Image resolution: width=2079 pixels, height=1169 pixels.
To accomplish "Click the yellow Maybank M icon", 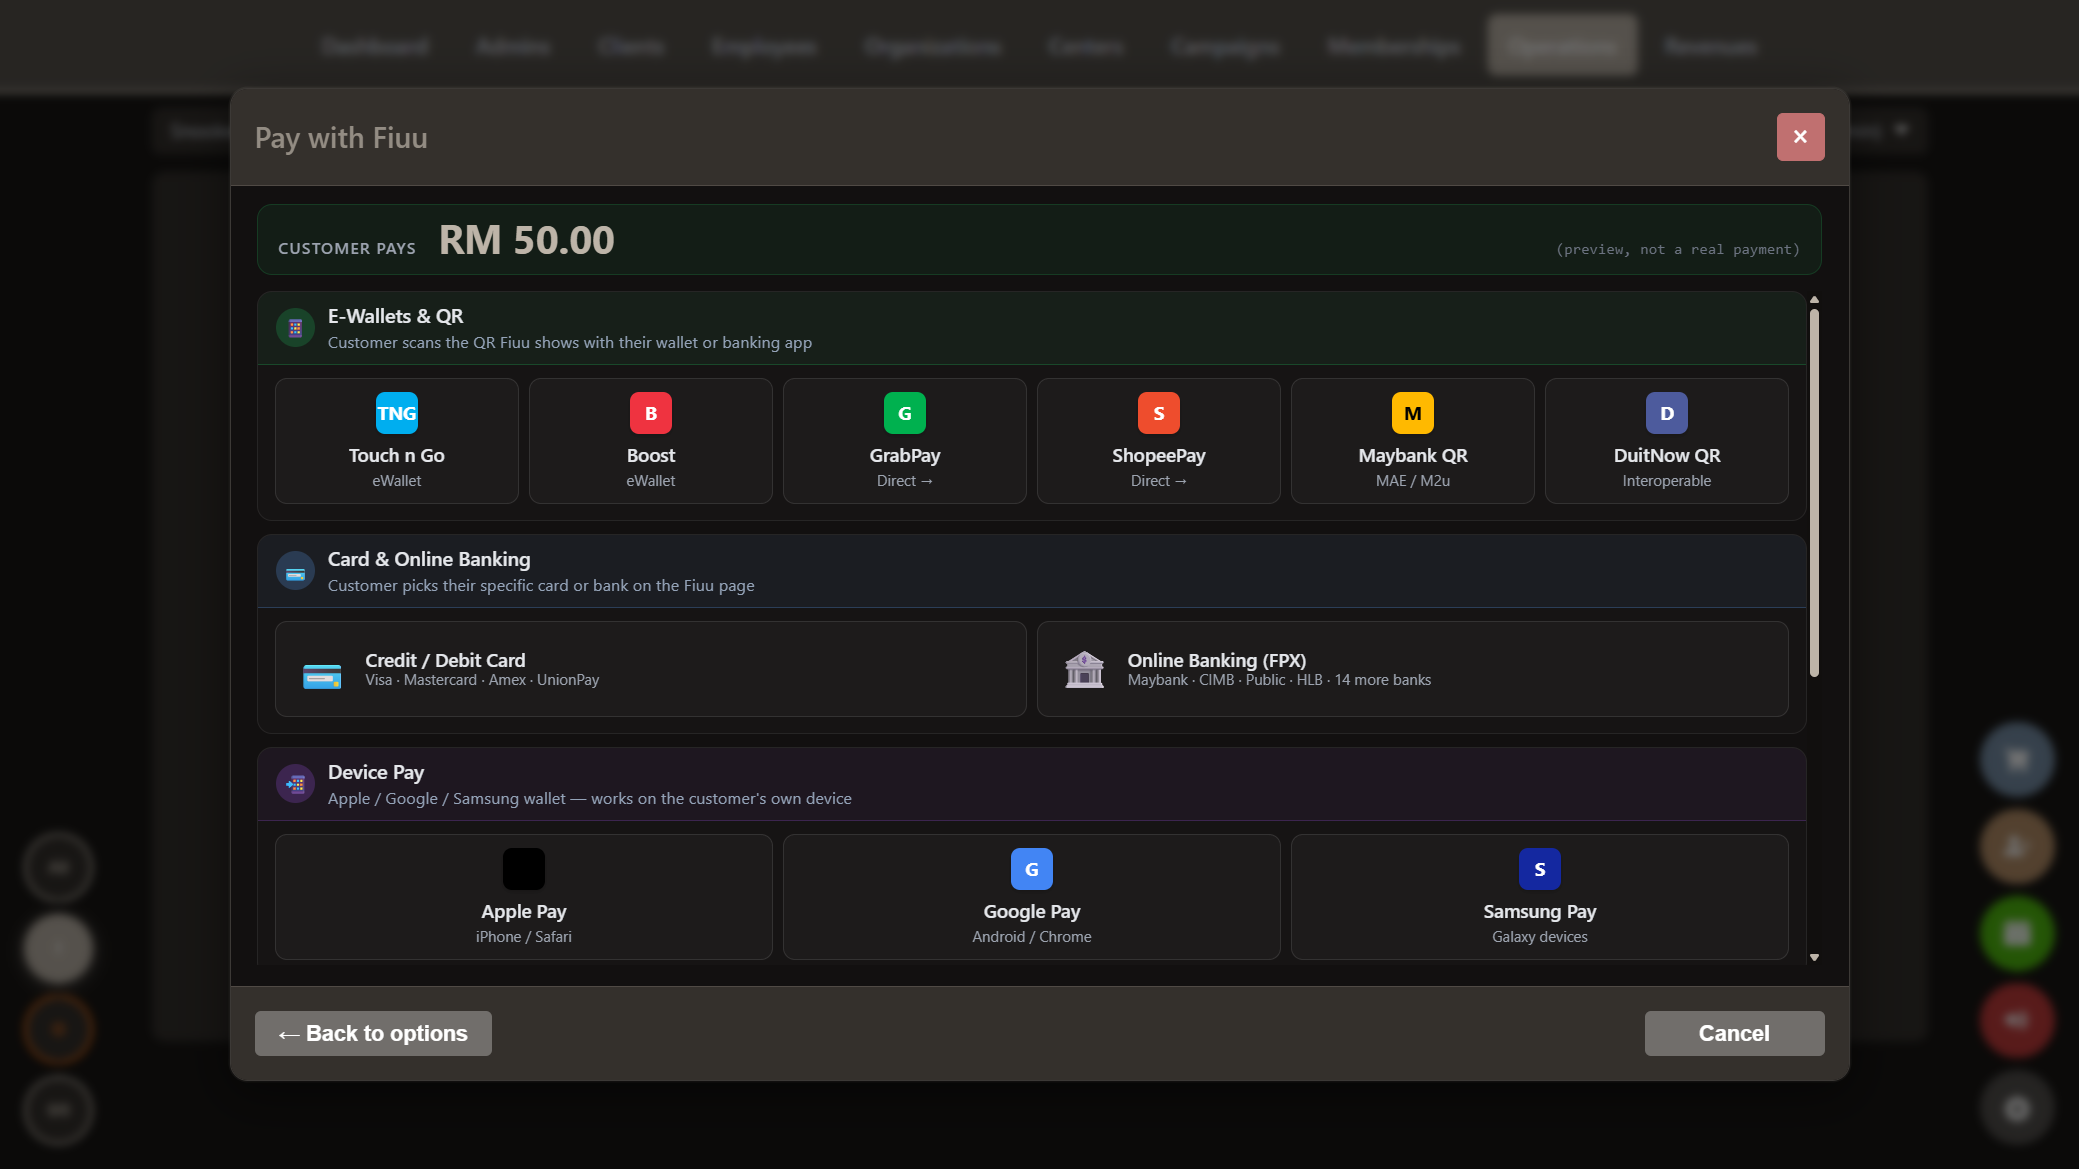I will [x=1413, y=413].
